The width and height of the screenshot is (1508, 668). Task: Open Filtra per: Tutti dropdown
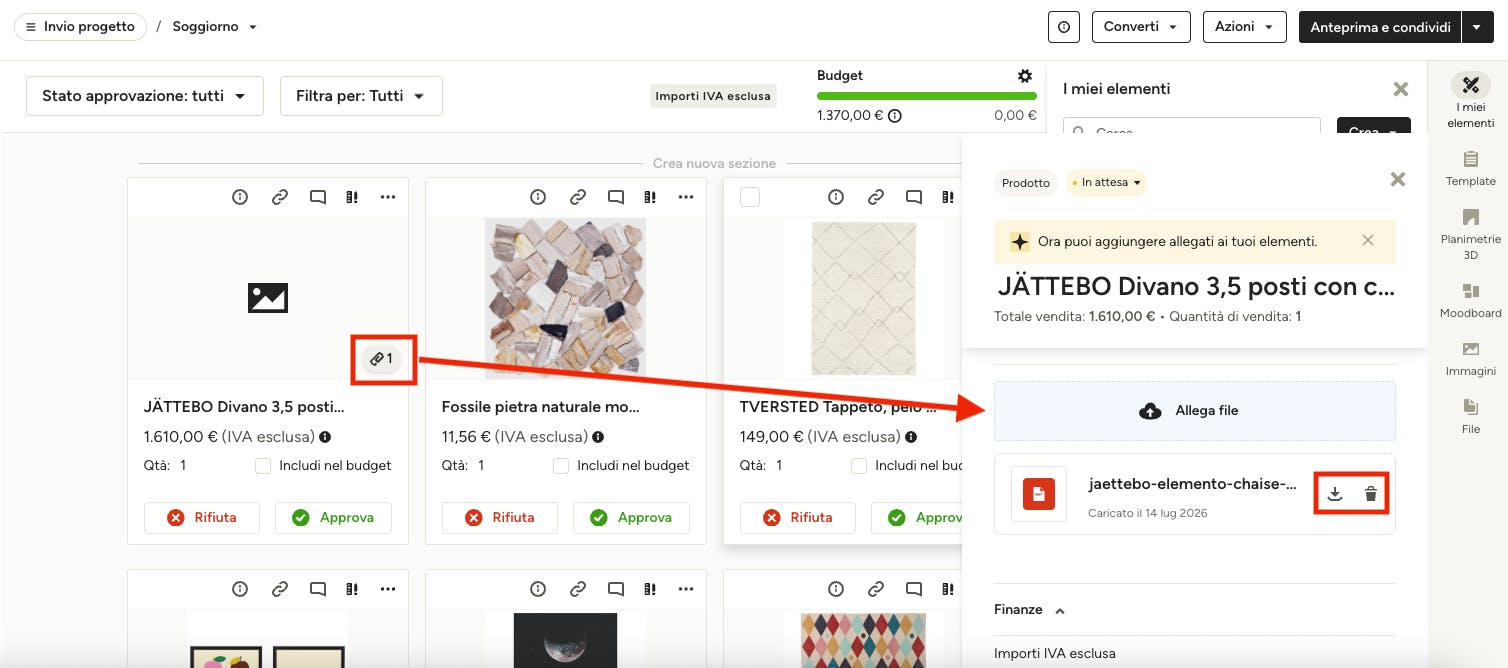[361, 96]
